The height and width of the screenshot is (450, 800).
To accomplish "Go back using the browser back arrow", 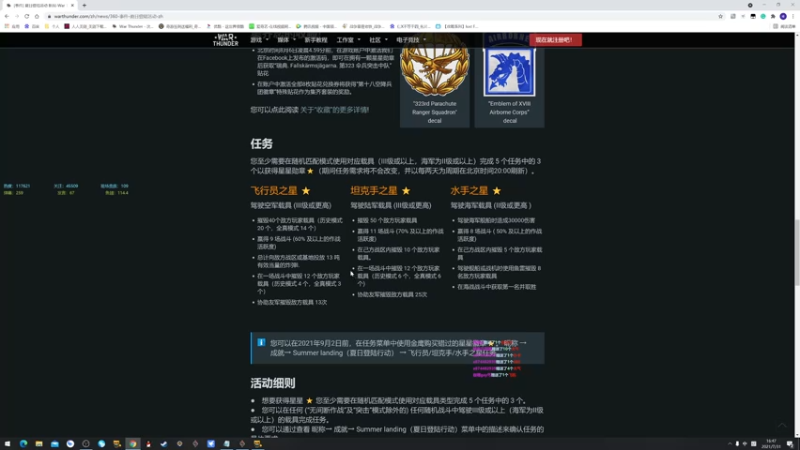I will click(7, 16).
